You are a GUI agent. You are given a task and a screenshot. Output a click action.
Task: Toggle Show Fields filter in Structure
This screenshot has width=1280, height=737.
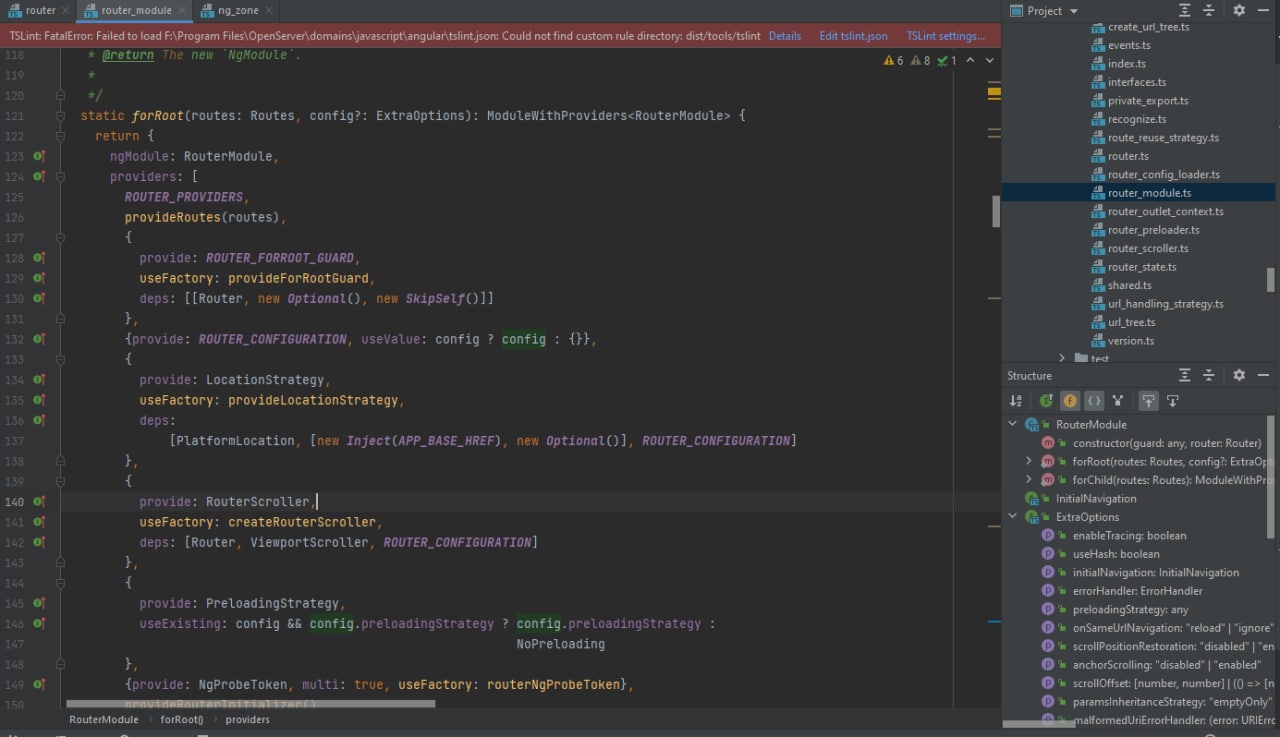click(1070, 401)
